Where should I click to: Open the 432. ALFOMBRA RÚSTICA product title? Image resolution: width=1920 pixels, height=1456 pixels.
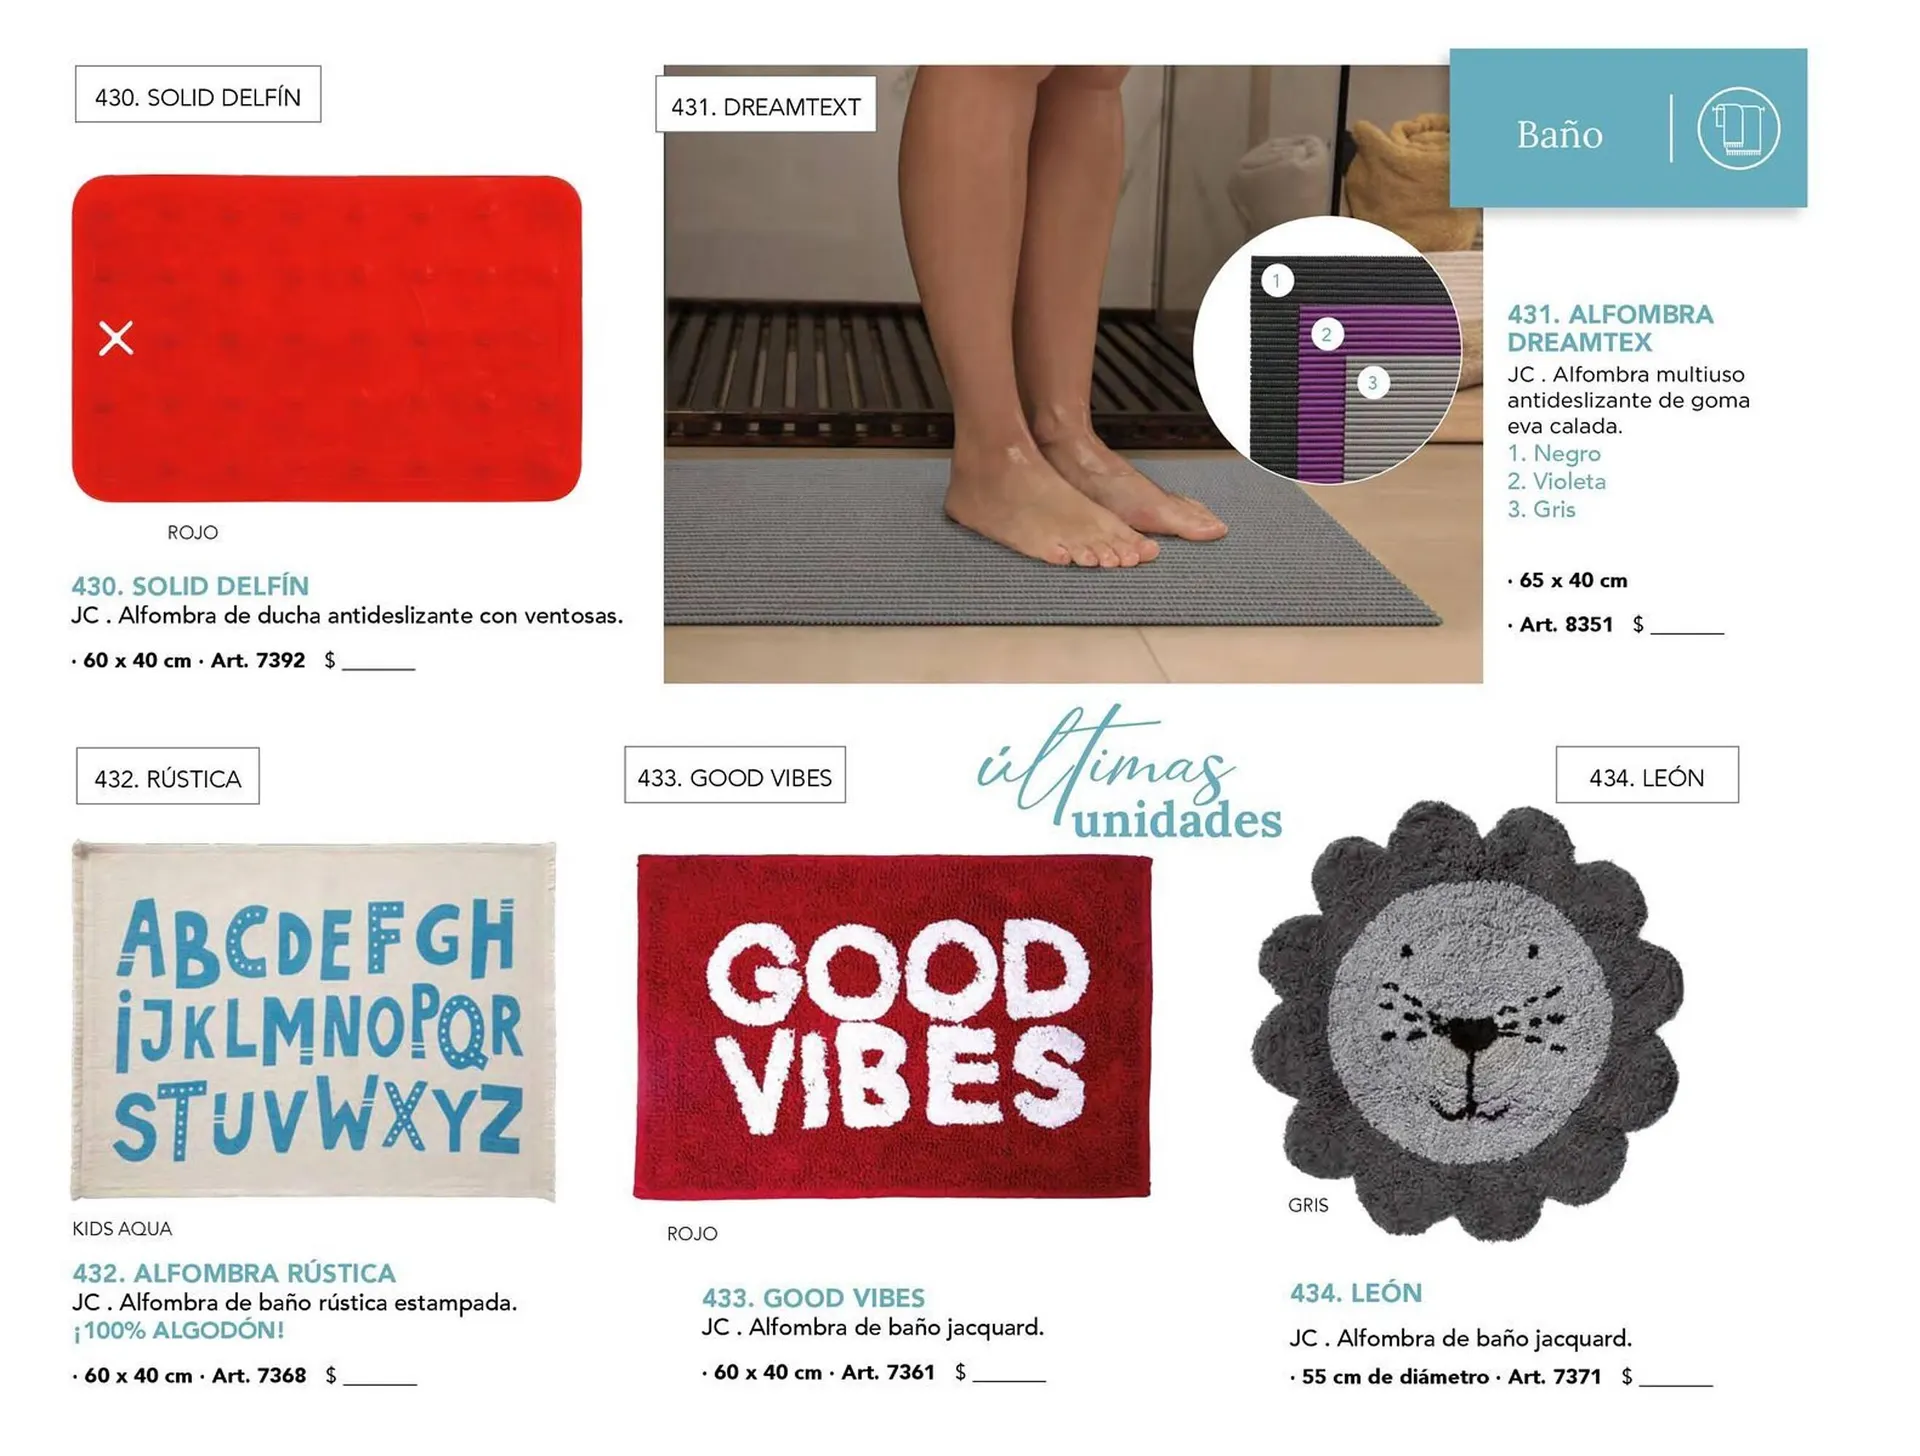click(234, 1273)
